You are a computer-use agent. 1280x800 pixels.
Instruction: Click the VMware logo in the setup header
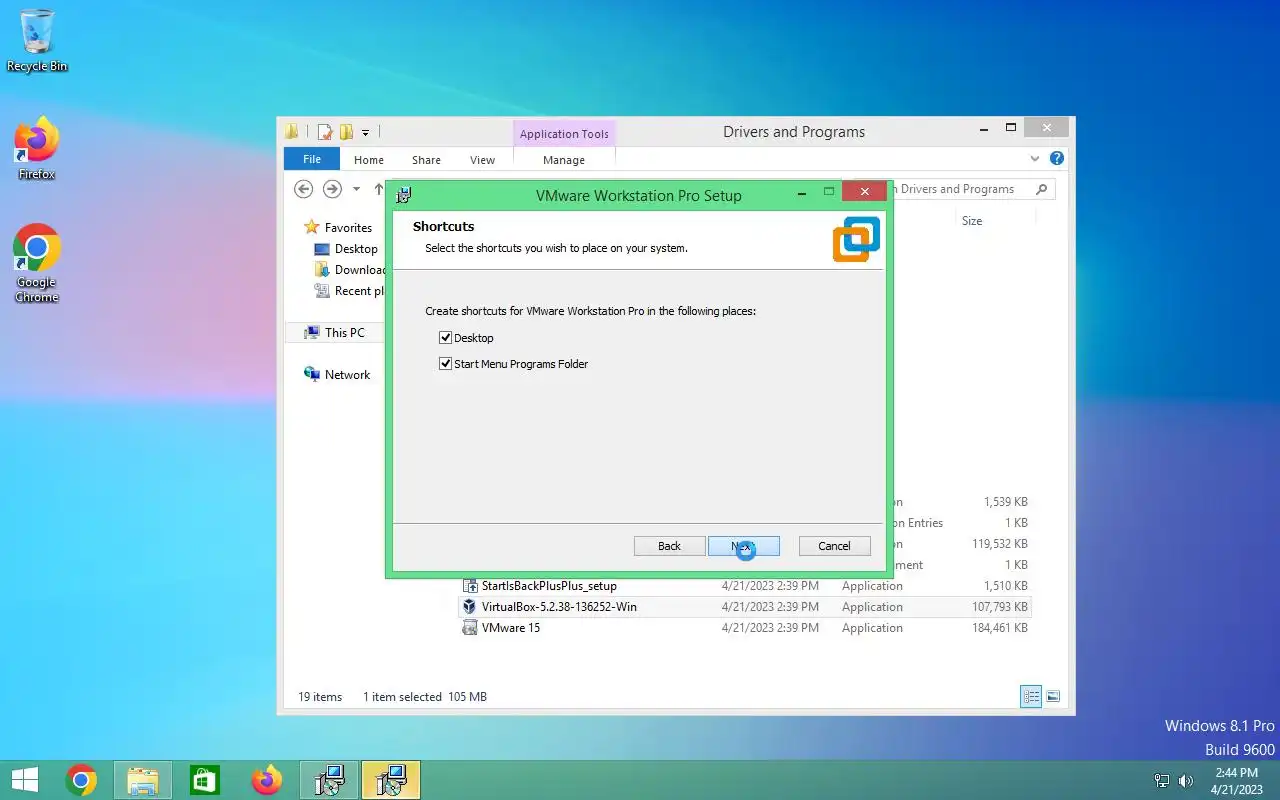856,239
